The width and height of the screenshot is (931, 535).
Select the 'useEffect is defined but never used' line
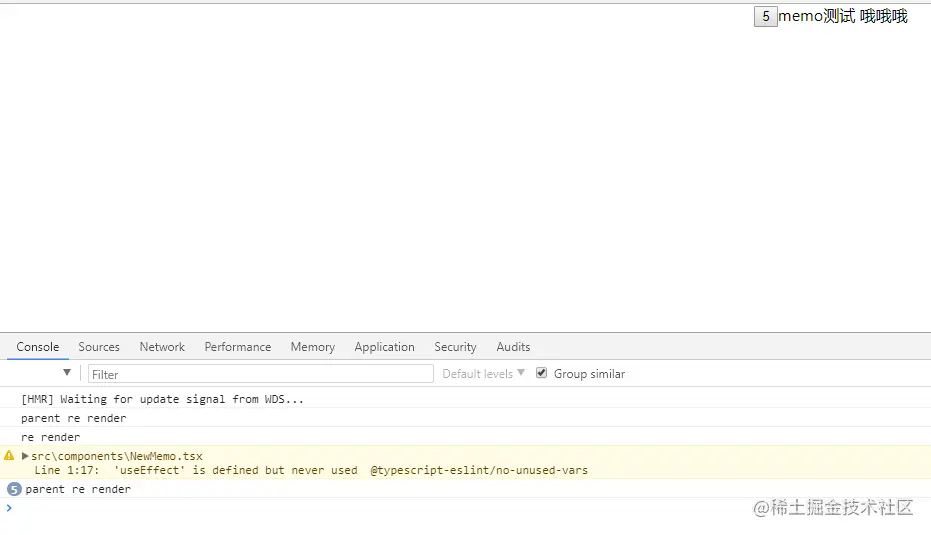click(x=311, y=470)
